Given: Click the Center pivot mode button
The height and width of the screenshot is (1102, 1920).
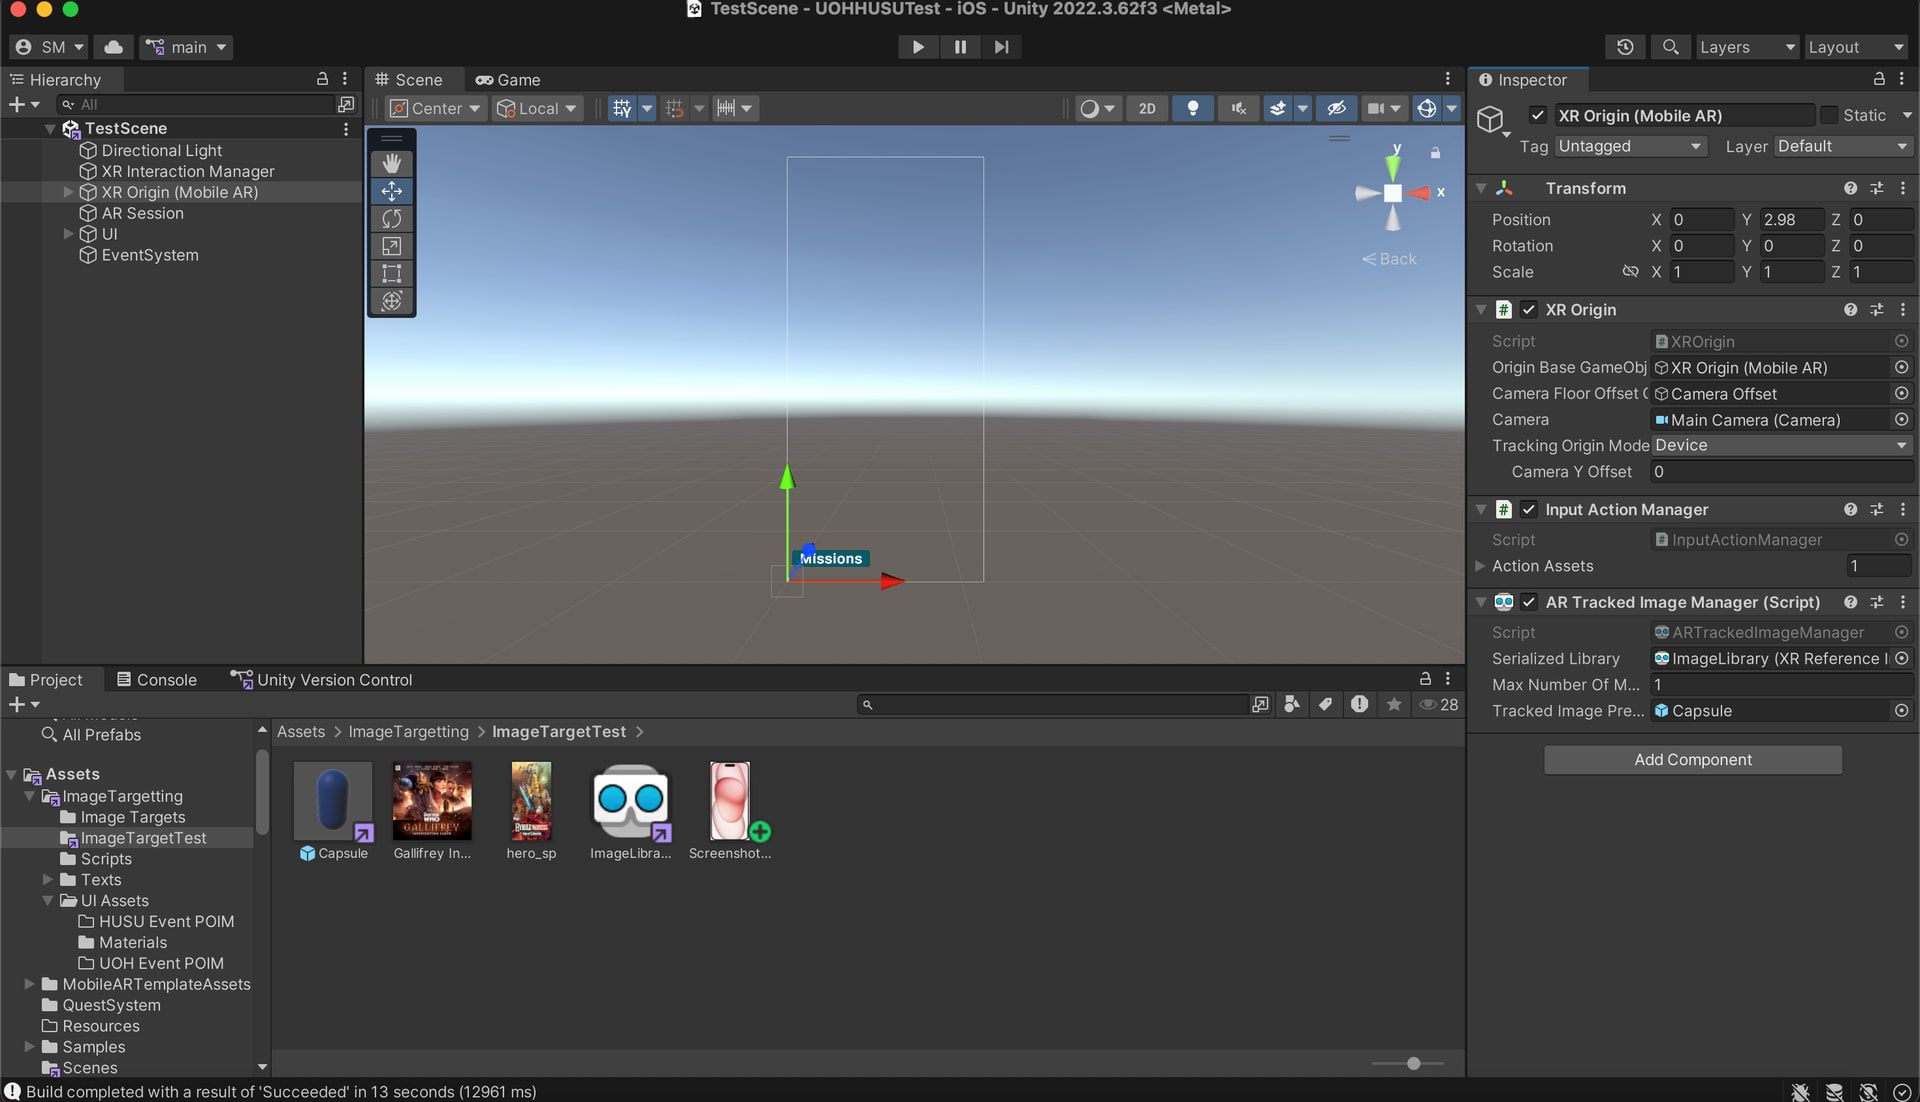Looking at the screenshot, I should [x=434, y=108].
